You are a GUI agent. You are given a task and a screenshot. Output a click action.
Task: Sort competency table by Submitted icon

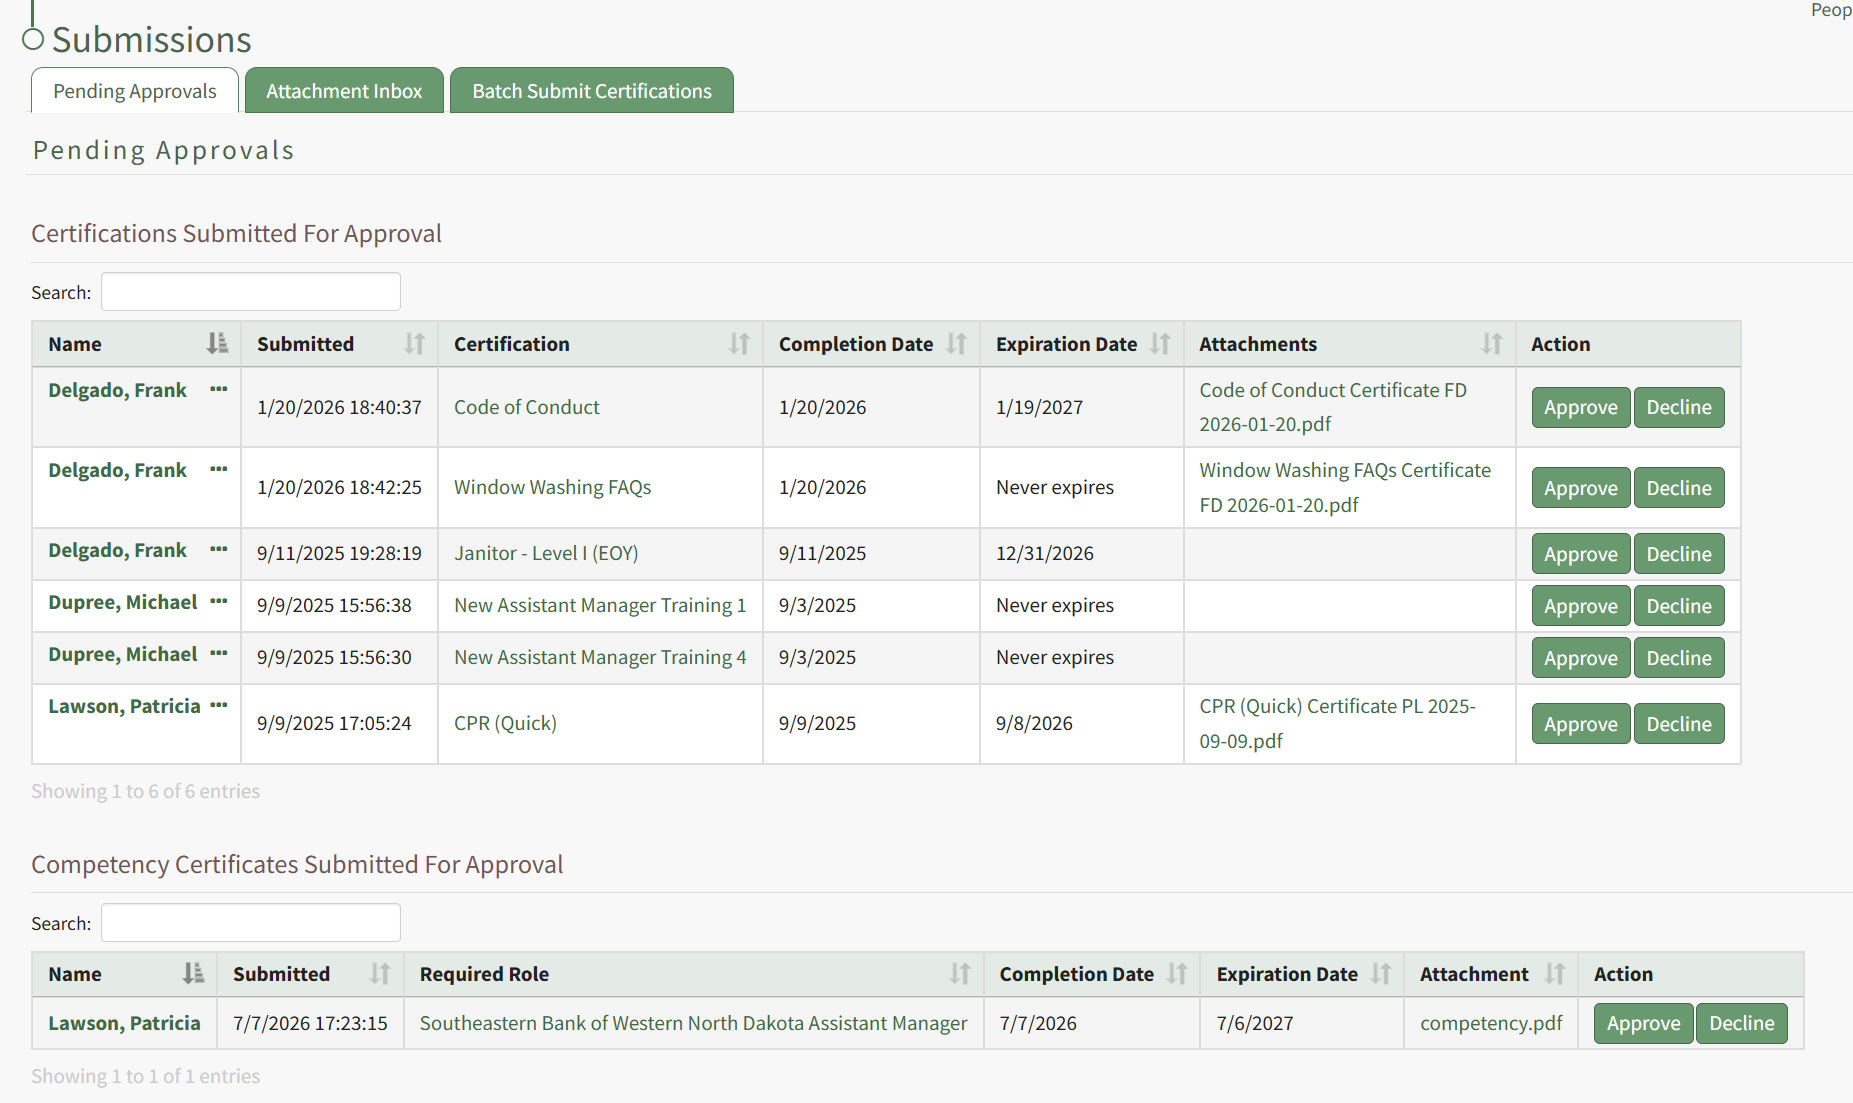point(380,974)
